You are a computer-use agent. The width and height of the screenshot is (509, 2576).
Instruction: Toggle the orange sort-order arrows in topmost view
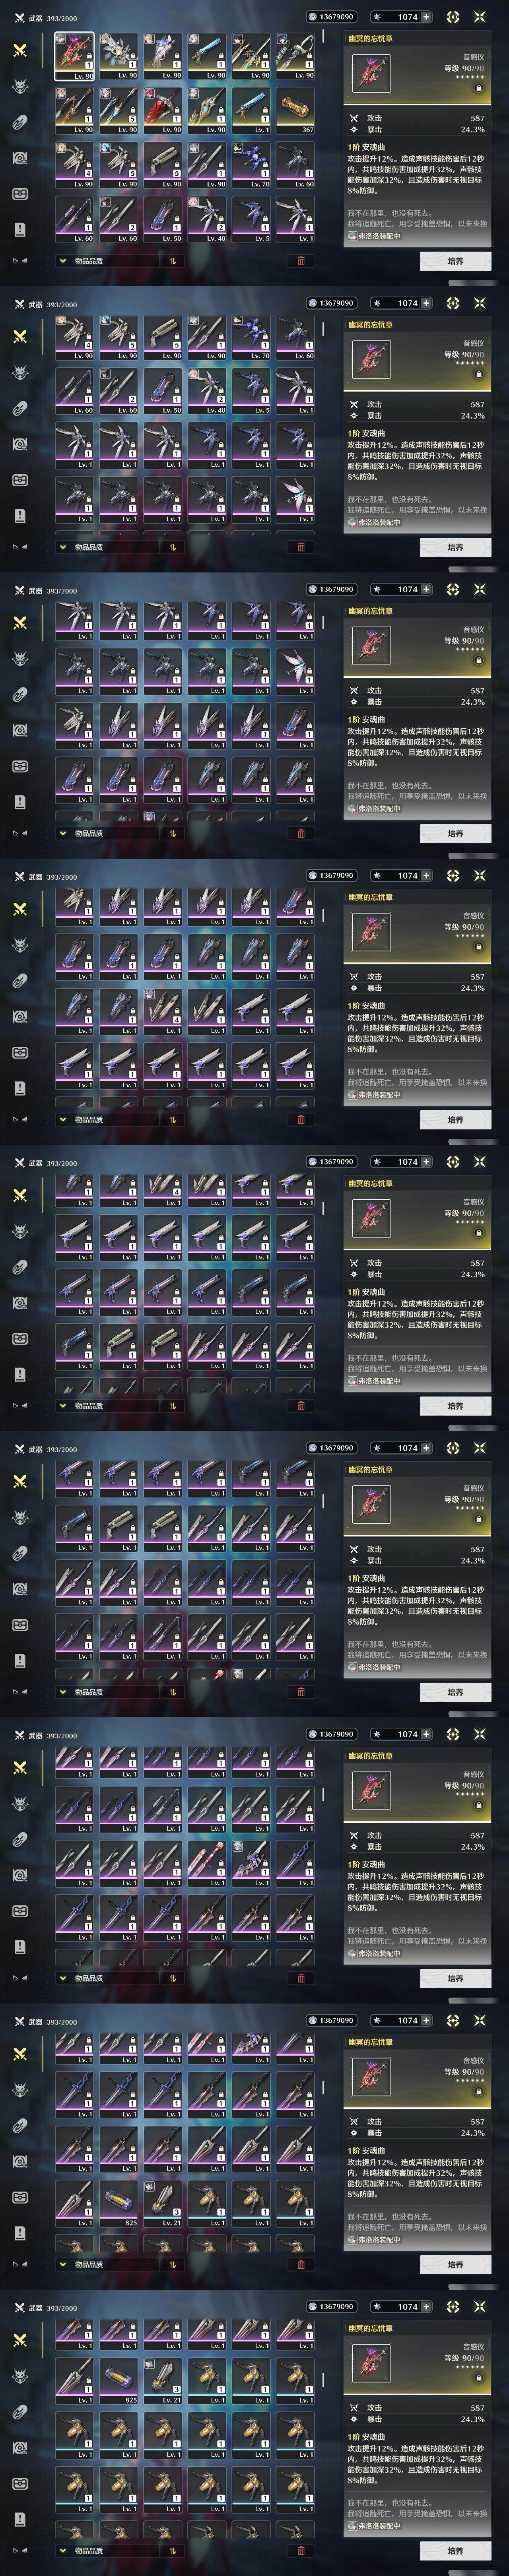coord(172,261)
